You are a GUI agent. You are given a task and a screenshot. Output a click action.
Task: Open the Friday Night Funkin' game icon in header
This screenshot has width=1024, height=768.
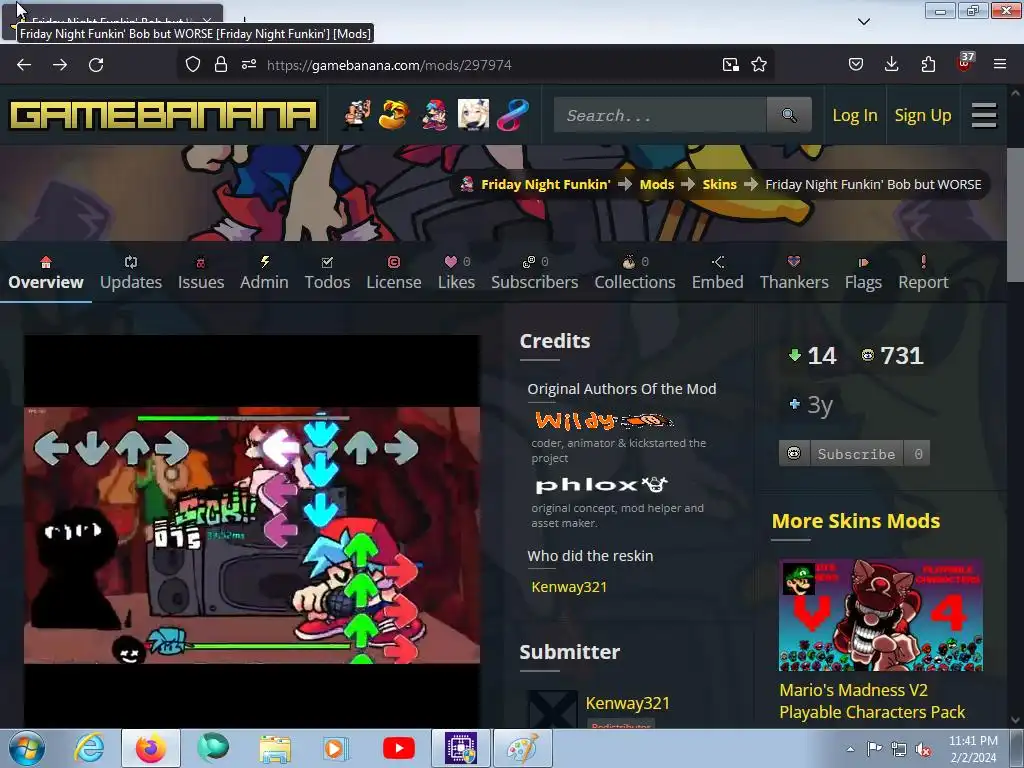pyautogui.click(x=434, y=115)
